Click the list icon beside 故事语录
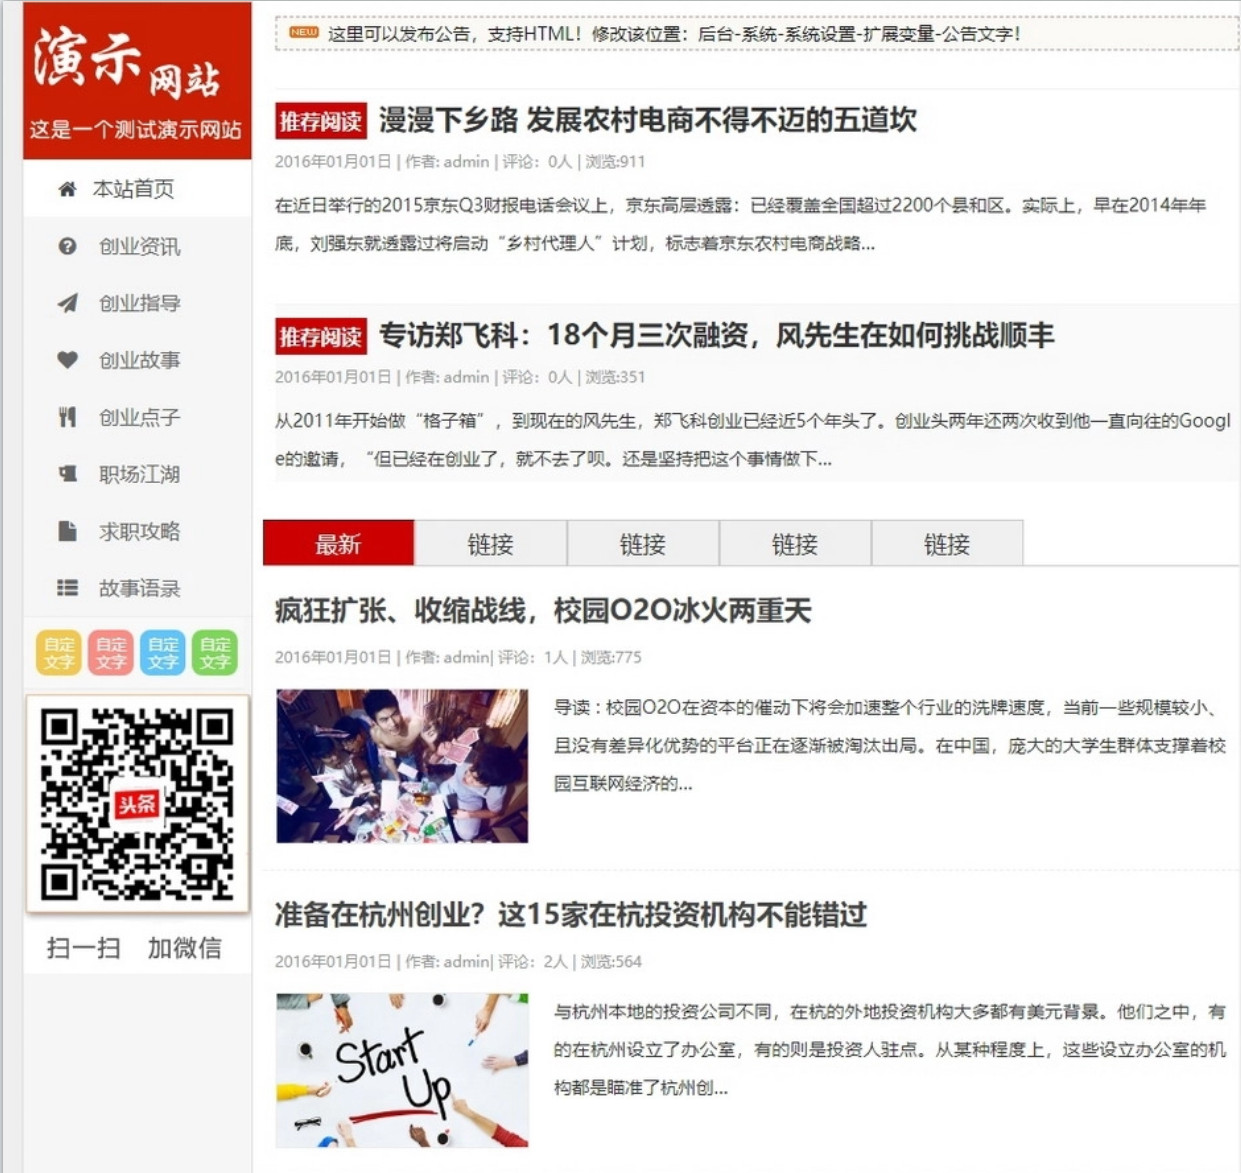 coord(67,588)
